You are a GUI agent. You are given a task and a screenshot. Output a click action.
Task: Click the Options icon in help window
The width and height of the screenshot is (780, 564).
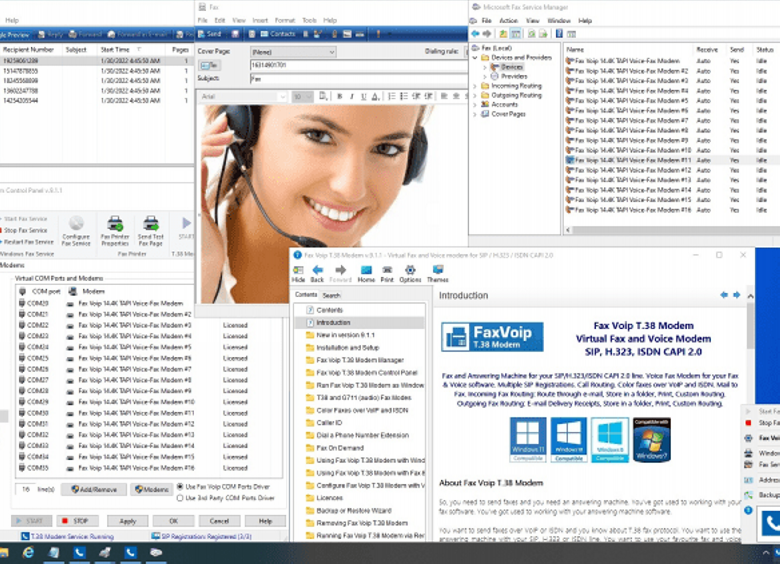pos(410,274)
